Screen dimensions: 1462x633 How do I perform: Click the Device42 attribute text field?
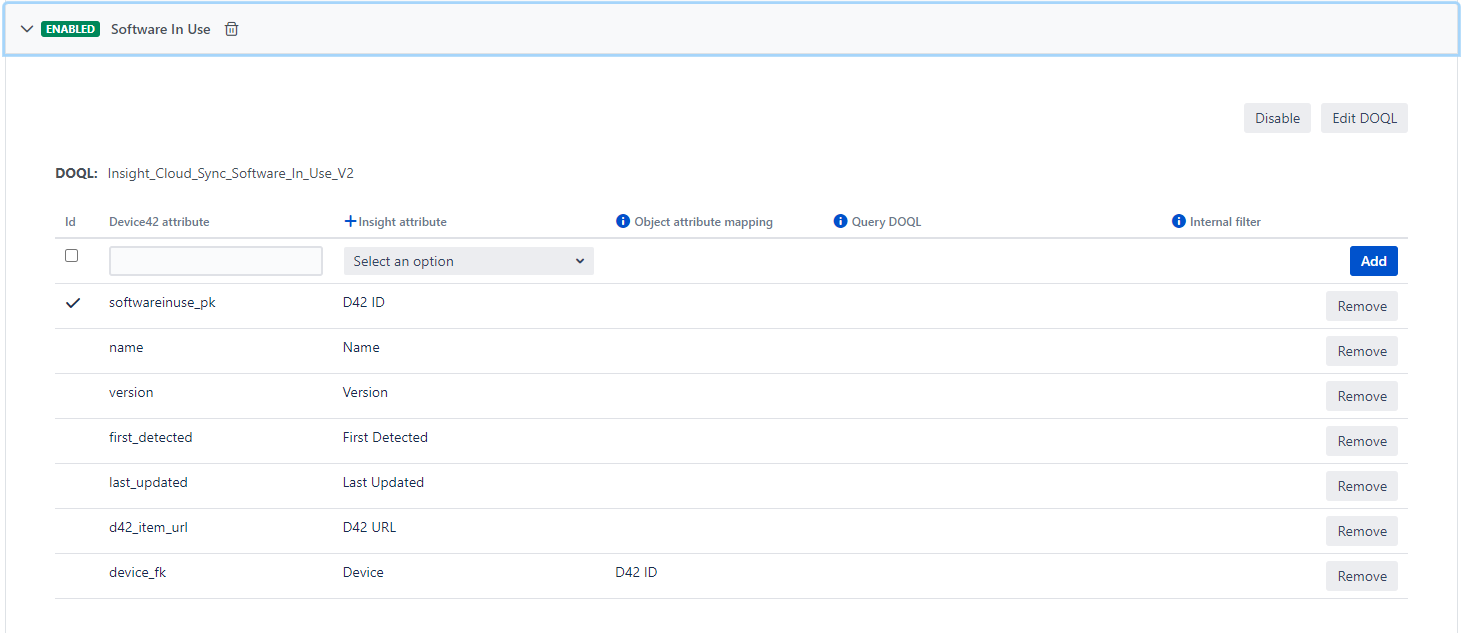coord(216,261)
